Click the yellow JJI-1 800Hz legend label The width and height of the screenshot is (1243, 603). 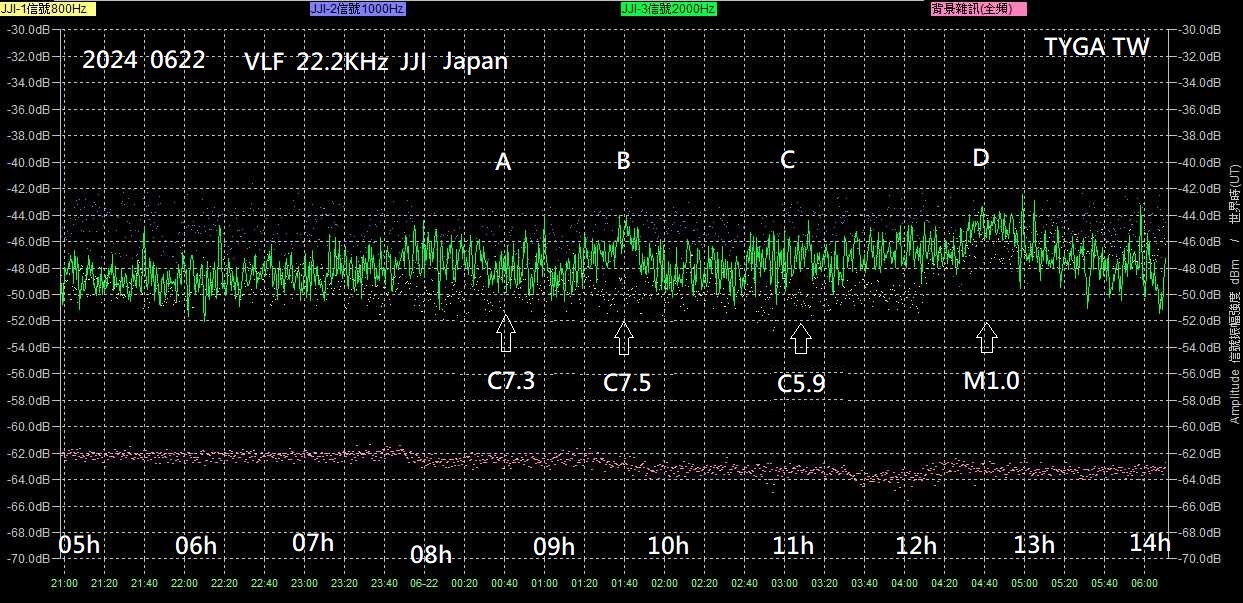(44, 8)
